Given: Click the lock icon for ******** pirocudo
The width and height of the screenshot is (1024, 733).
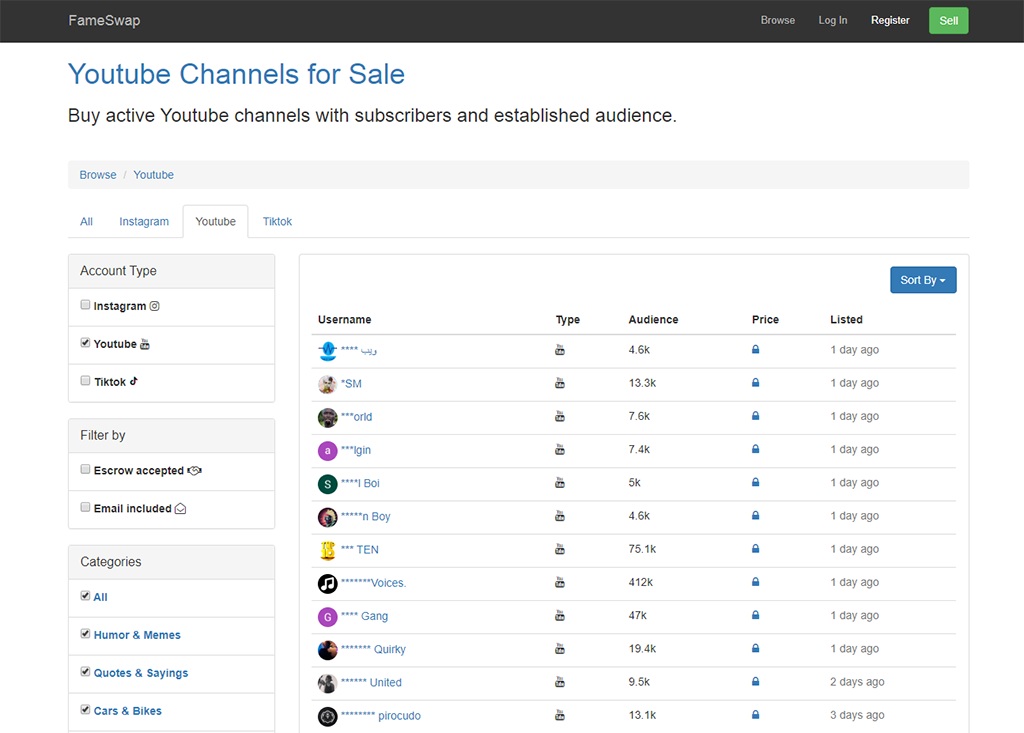Looking at the screenshot, I should [755, 715].
